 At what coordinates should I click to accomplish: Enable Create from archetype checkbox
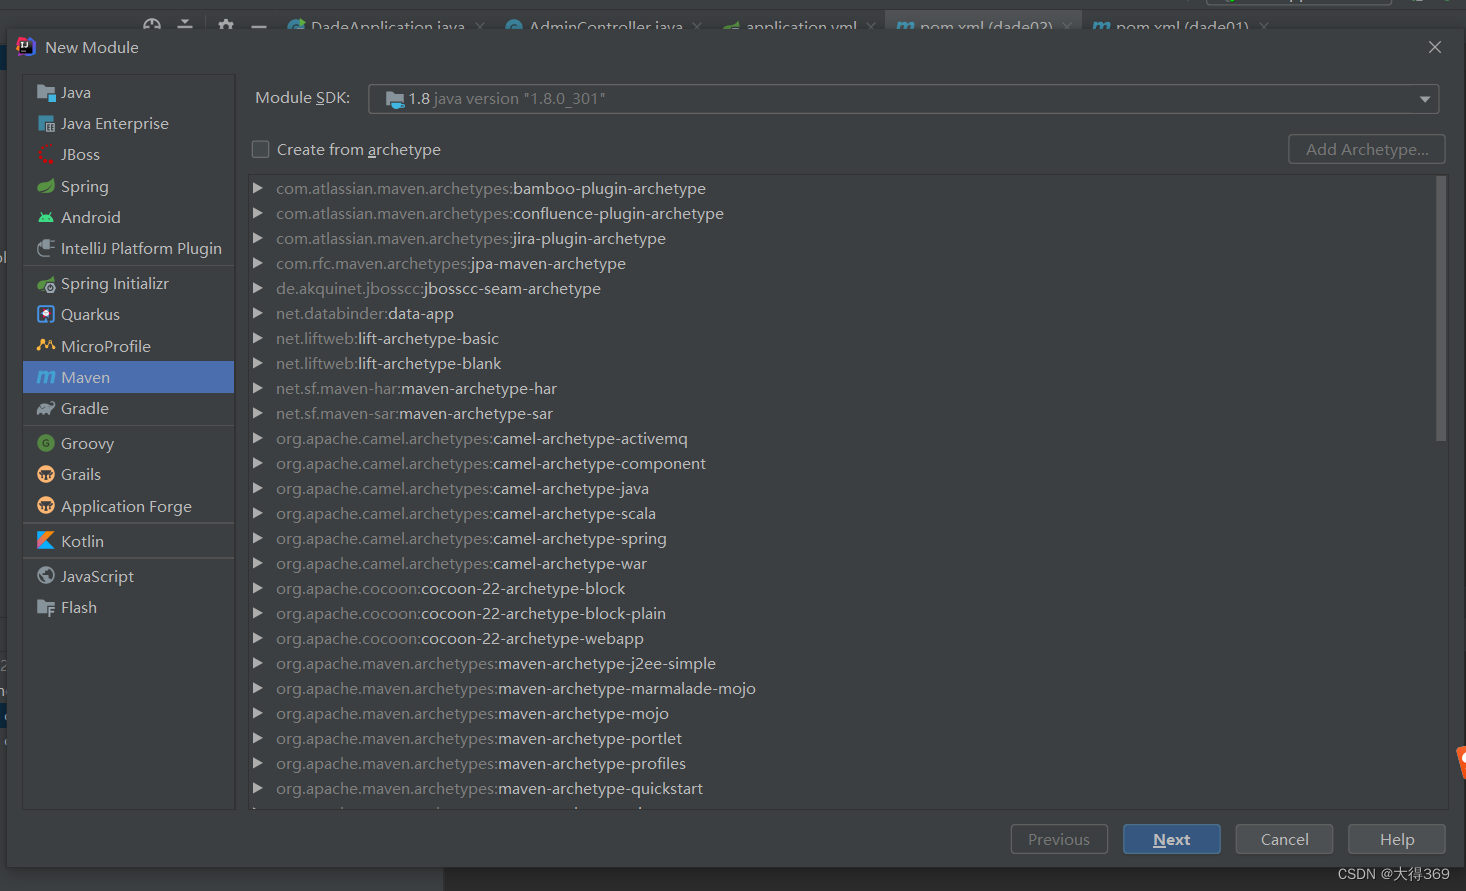pos(261,149)
